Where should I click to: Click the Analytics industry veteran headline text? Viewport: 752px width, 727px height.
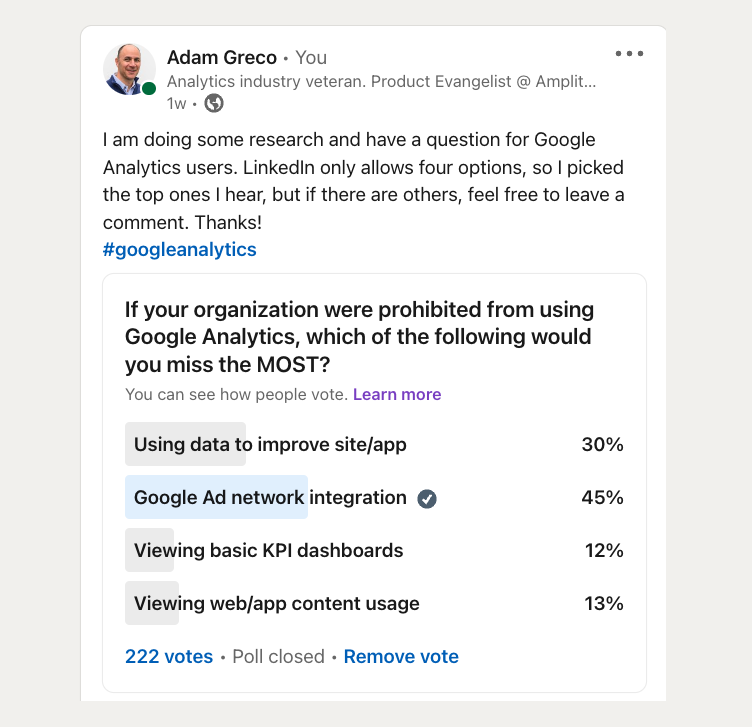tap(381, 82)
